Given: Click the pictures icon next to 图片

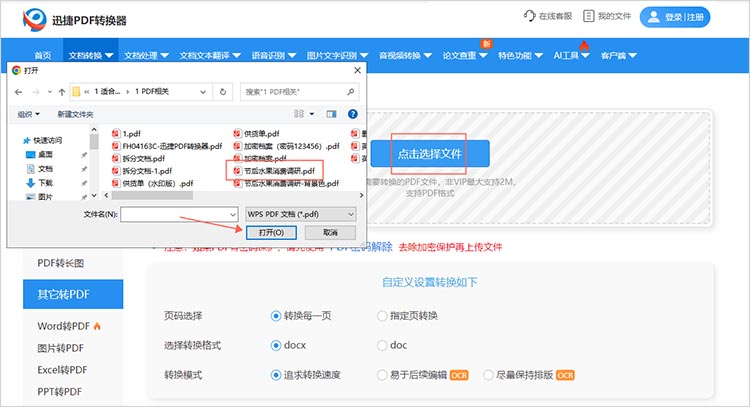Looking at the screenshot, I should point(31,197).
